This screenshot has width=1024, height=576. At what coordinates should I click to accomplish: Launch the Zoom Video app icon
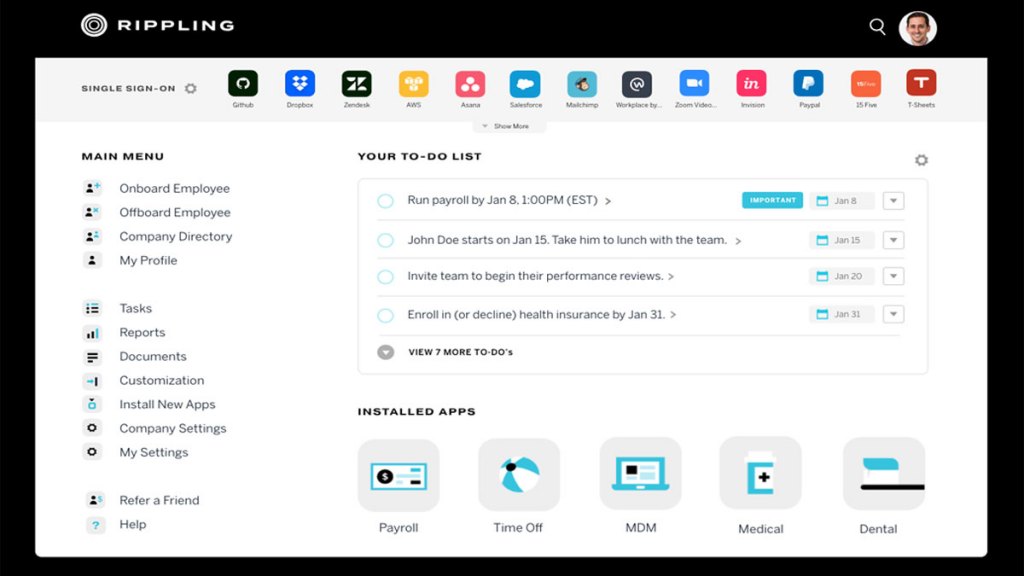[x=694, y=84]
